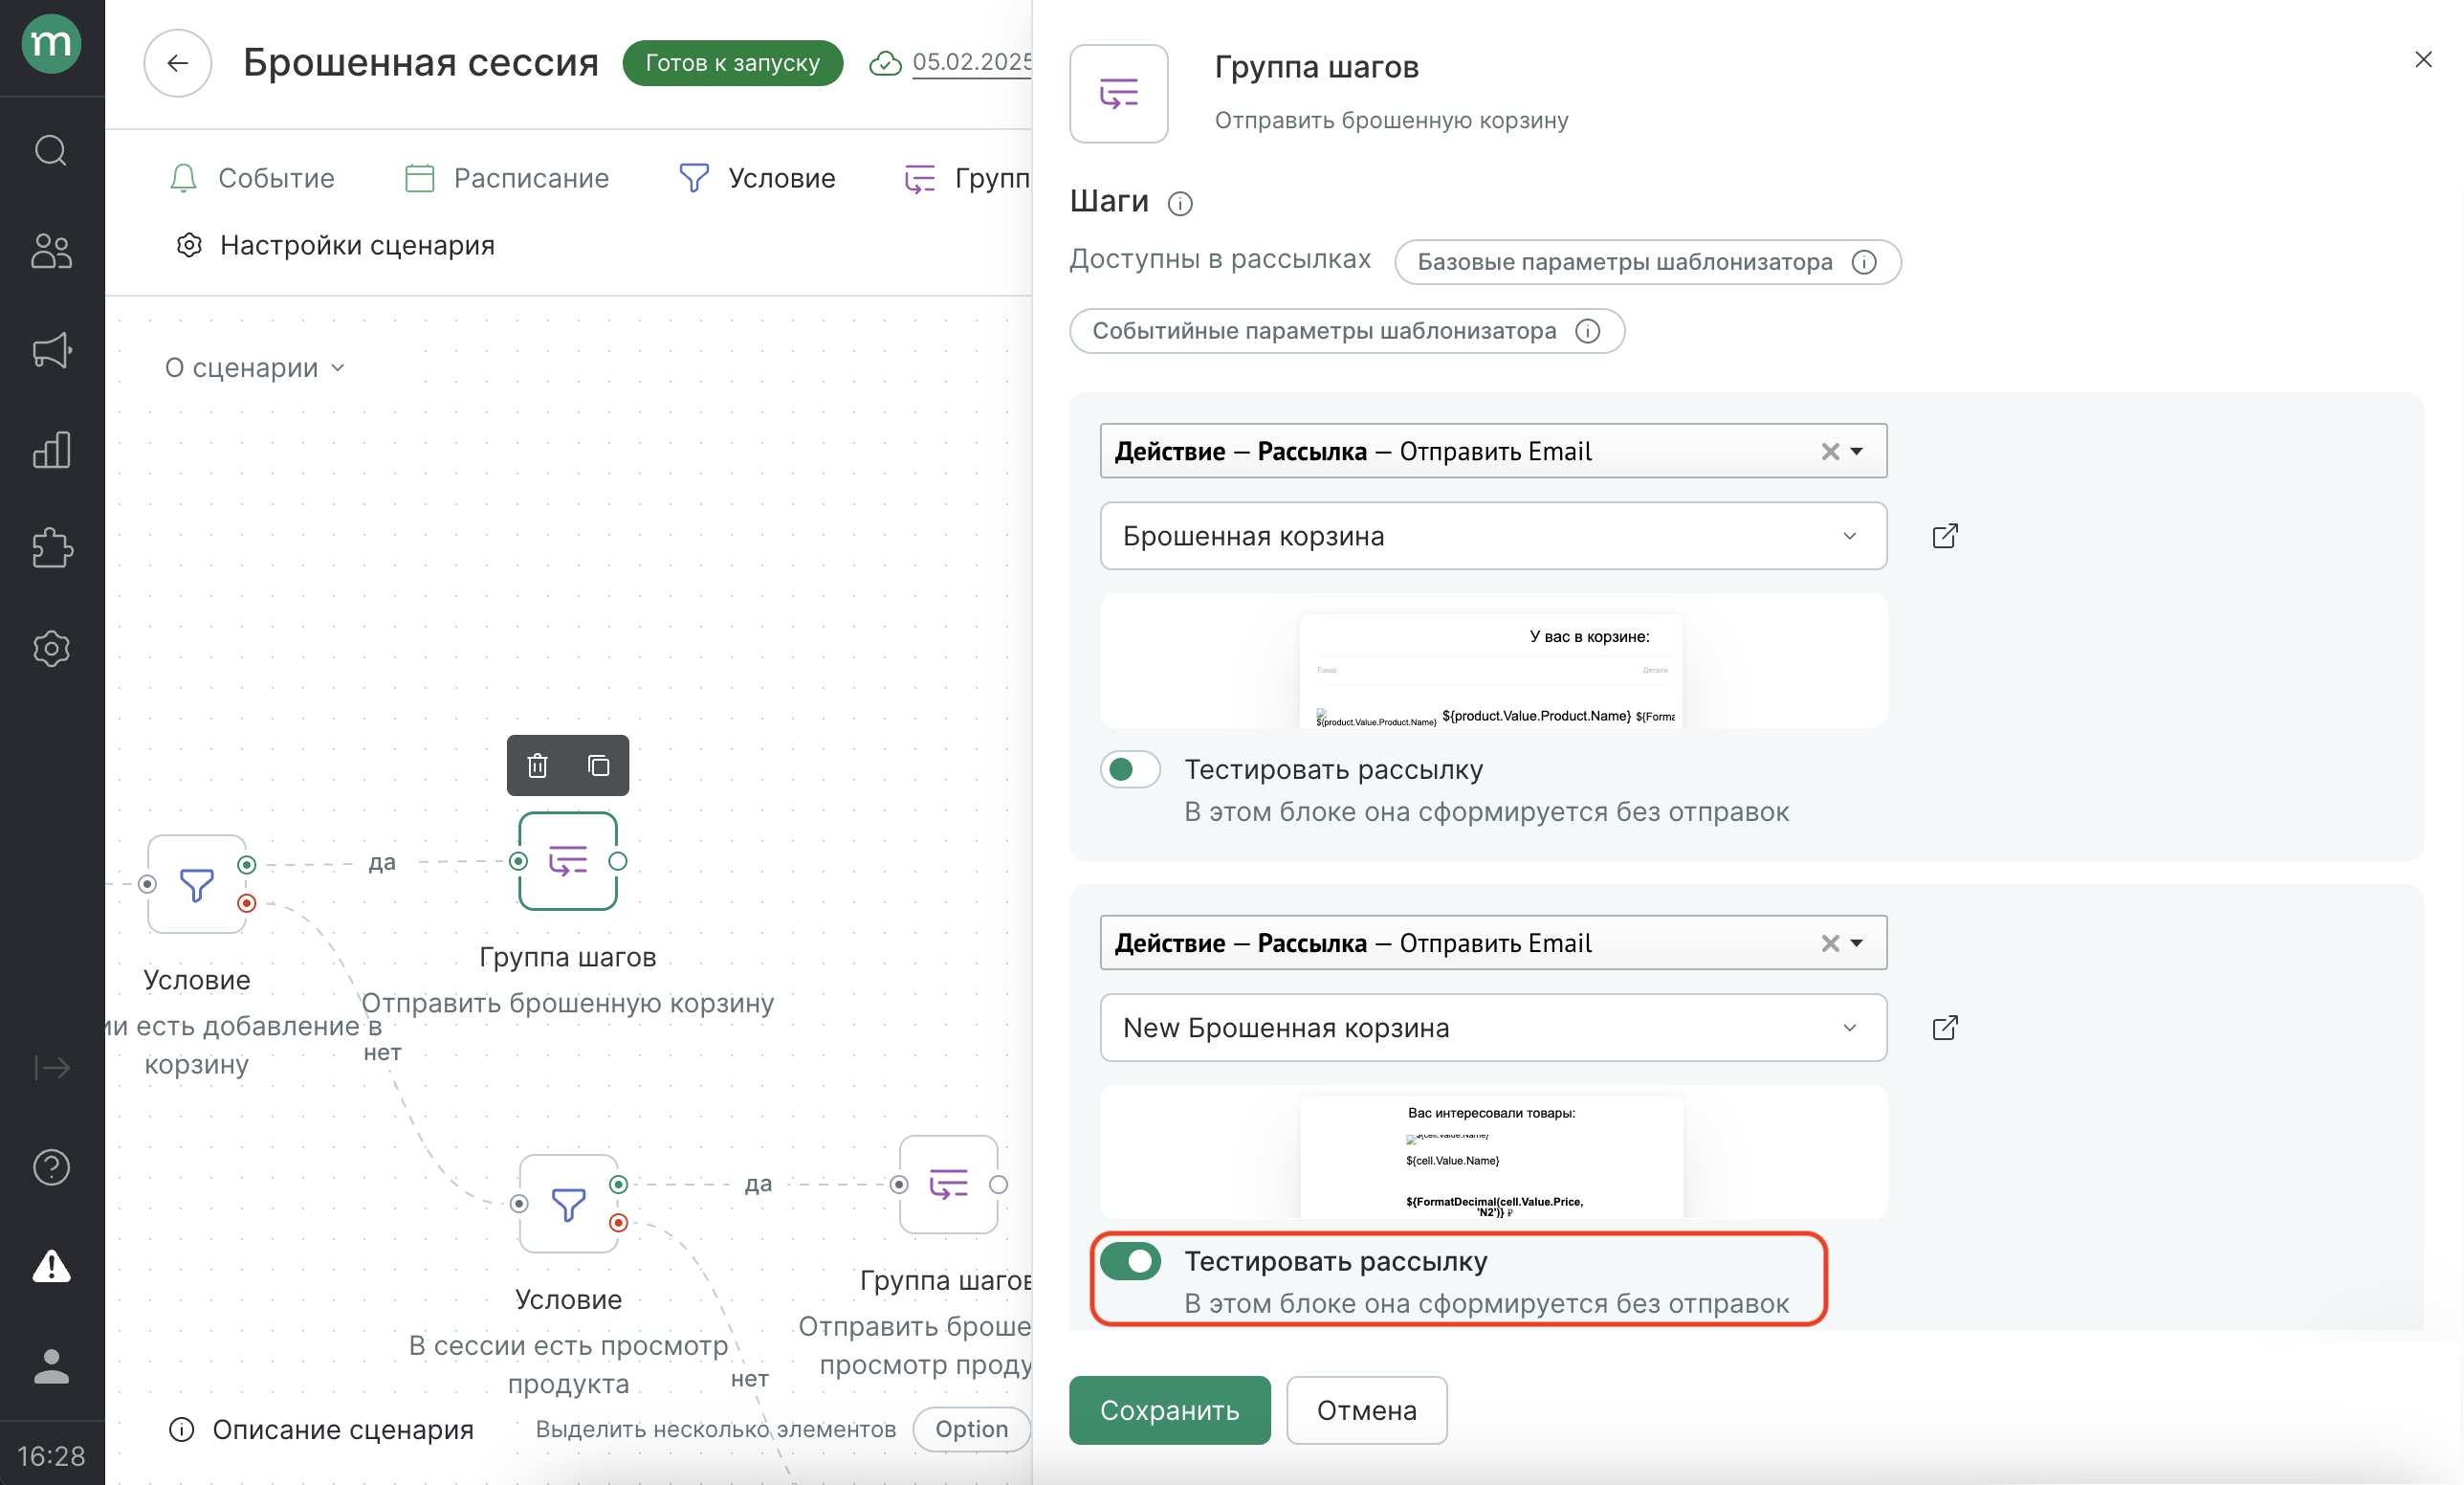Duplicate the selected step group node

pos(599,766)
